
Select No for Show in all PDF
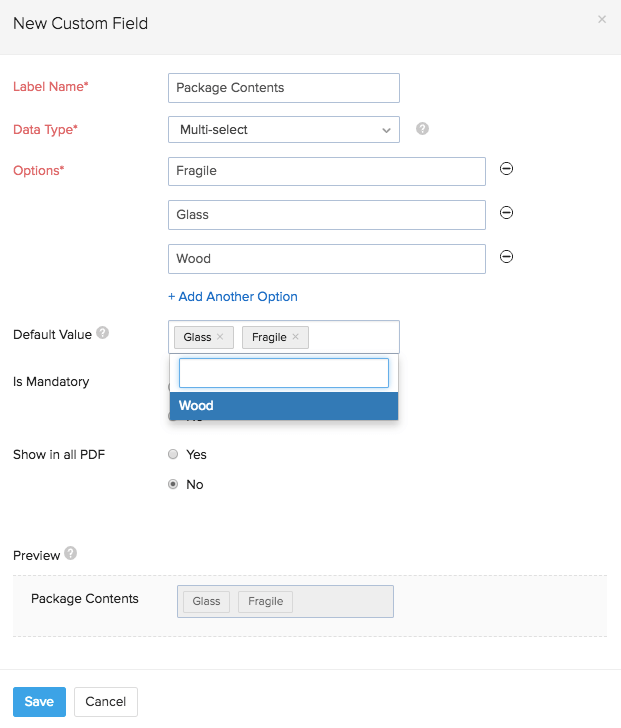point(173,484)
